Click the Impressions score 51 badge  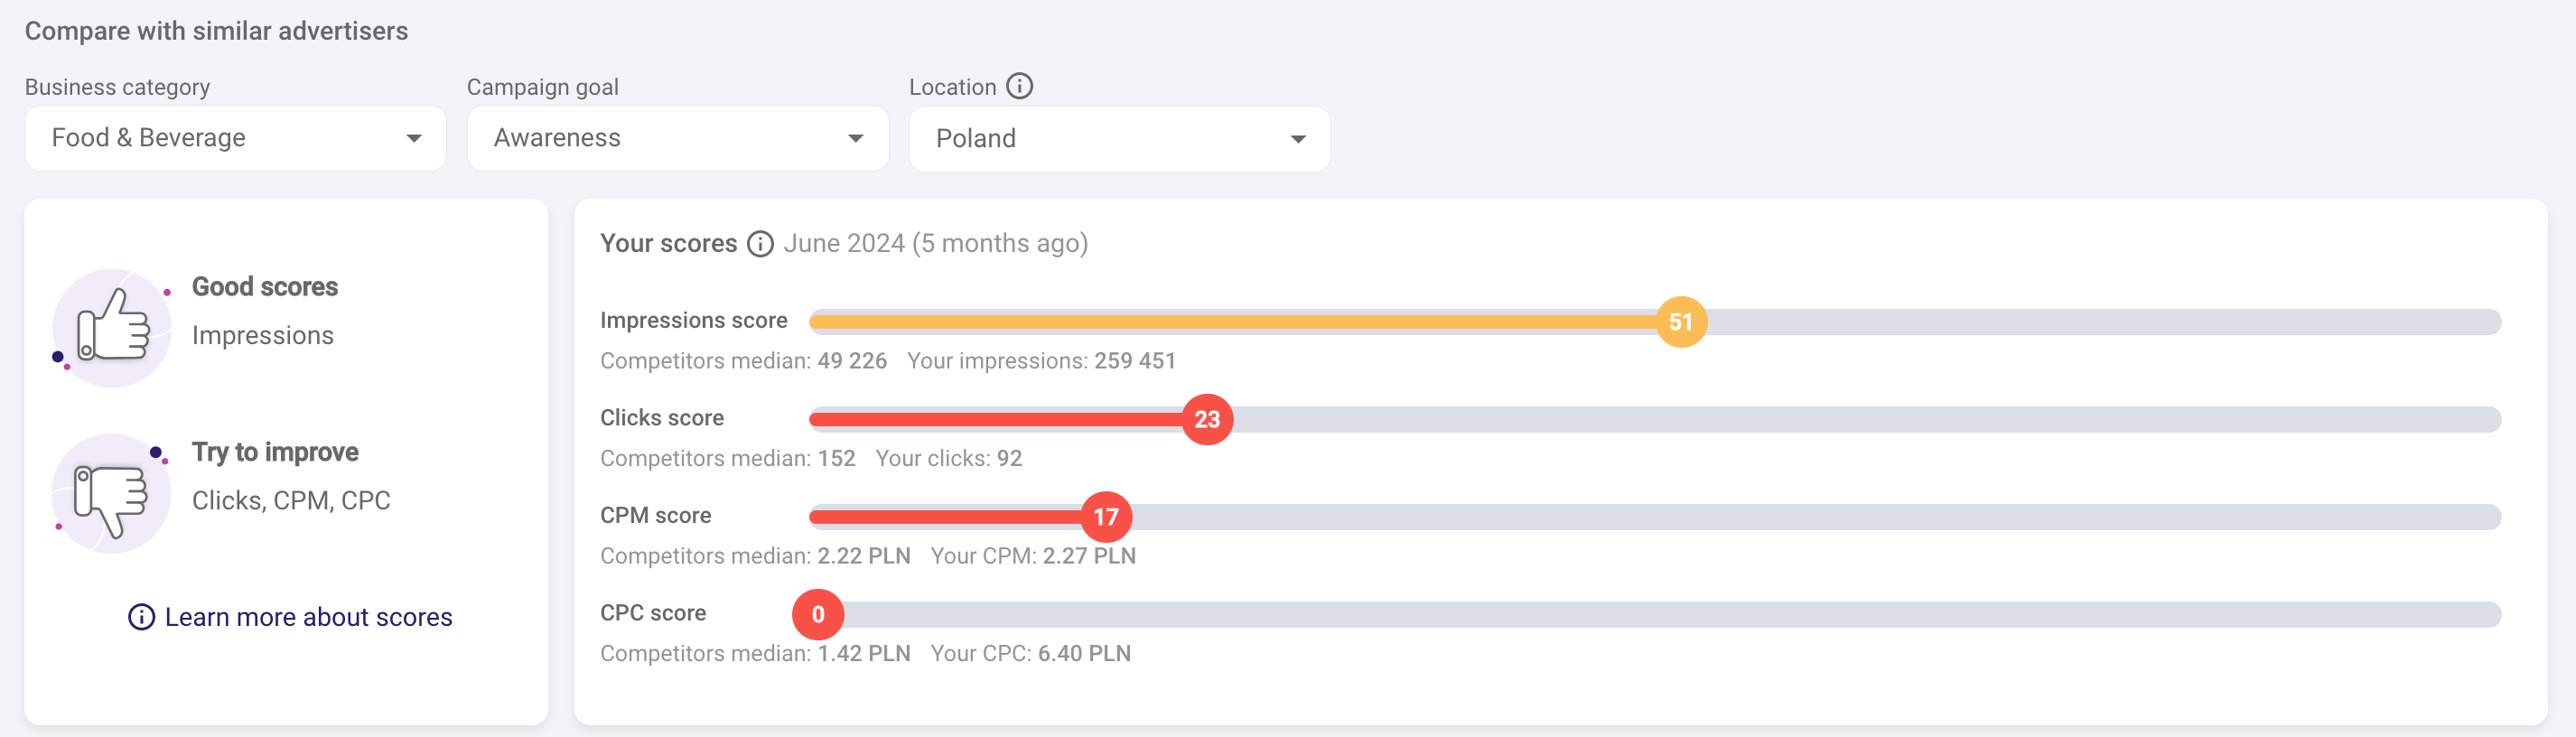tap(1680, 322)
